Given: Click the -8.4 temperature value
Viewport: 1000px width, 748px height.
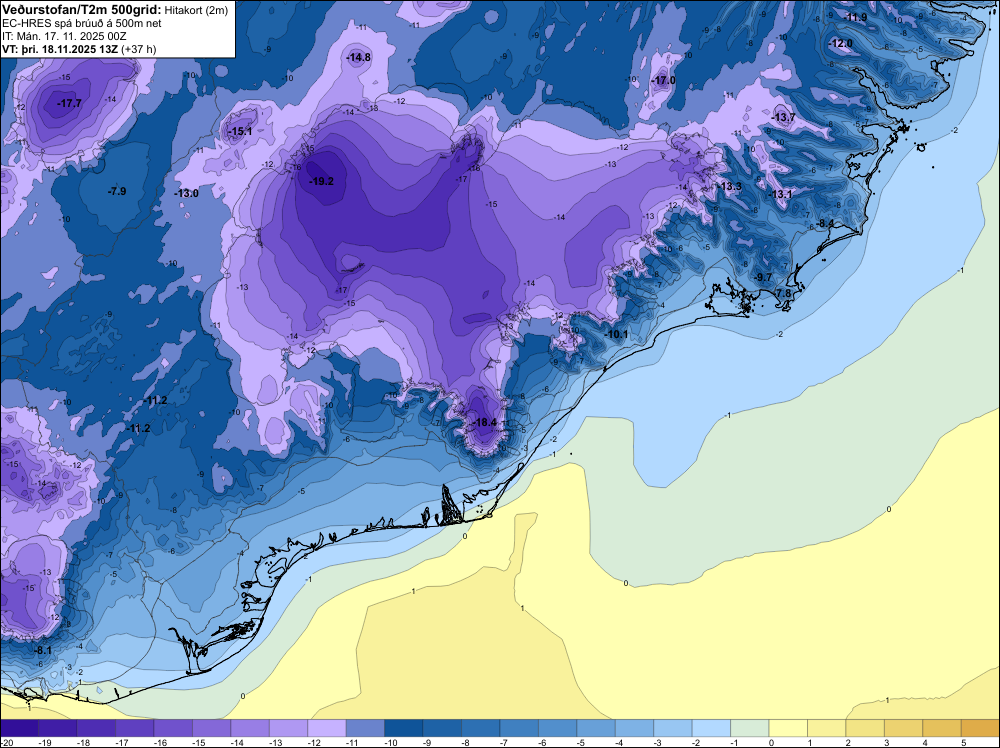Looking at the screenshot, I should [825, 223].
